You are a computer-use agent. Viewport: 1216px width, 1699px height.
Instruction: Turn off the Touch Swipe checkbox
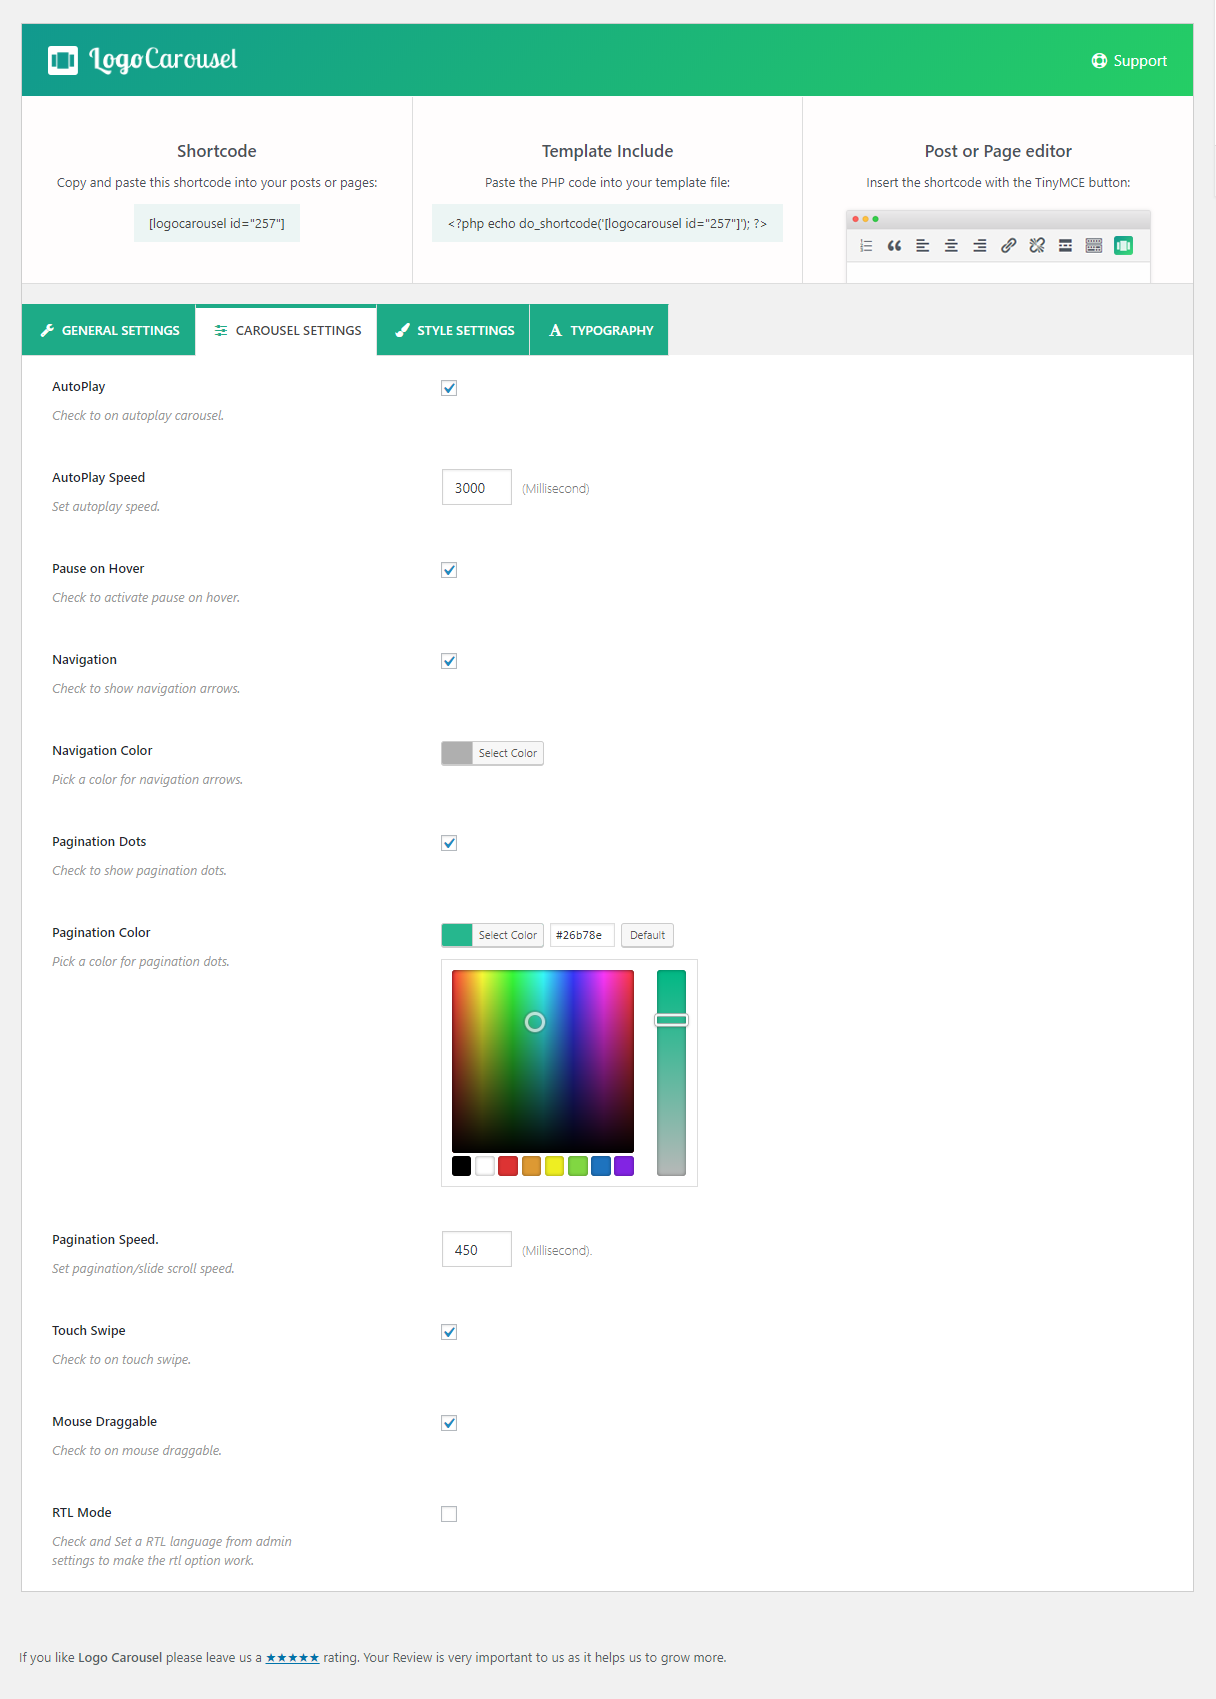[449, 1332]
